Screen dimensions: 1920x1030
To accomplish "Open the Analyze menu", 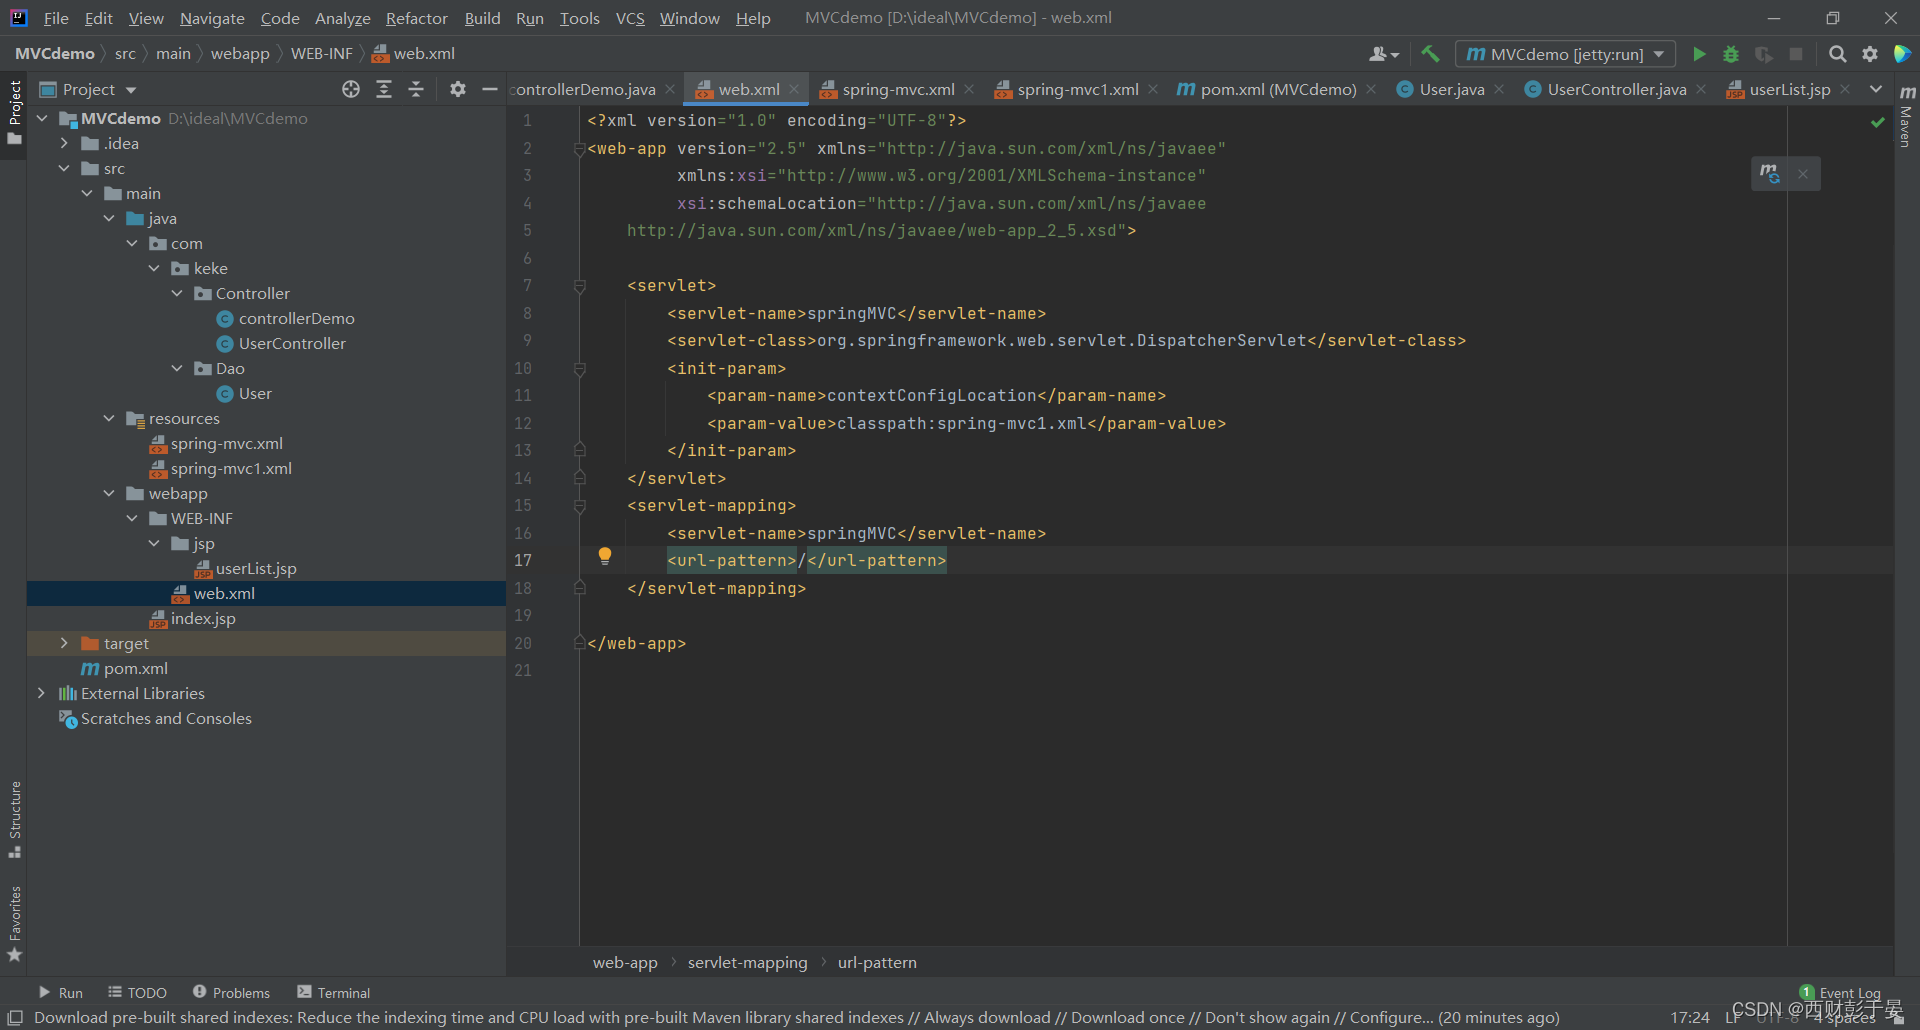I will [x=342, y=18].
